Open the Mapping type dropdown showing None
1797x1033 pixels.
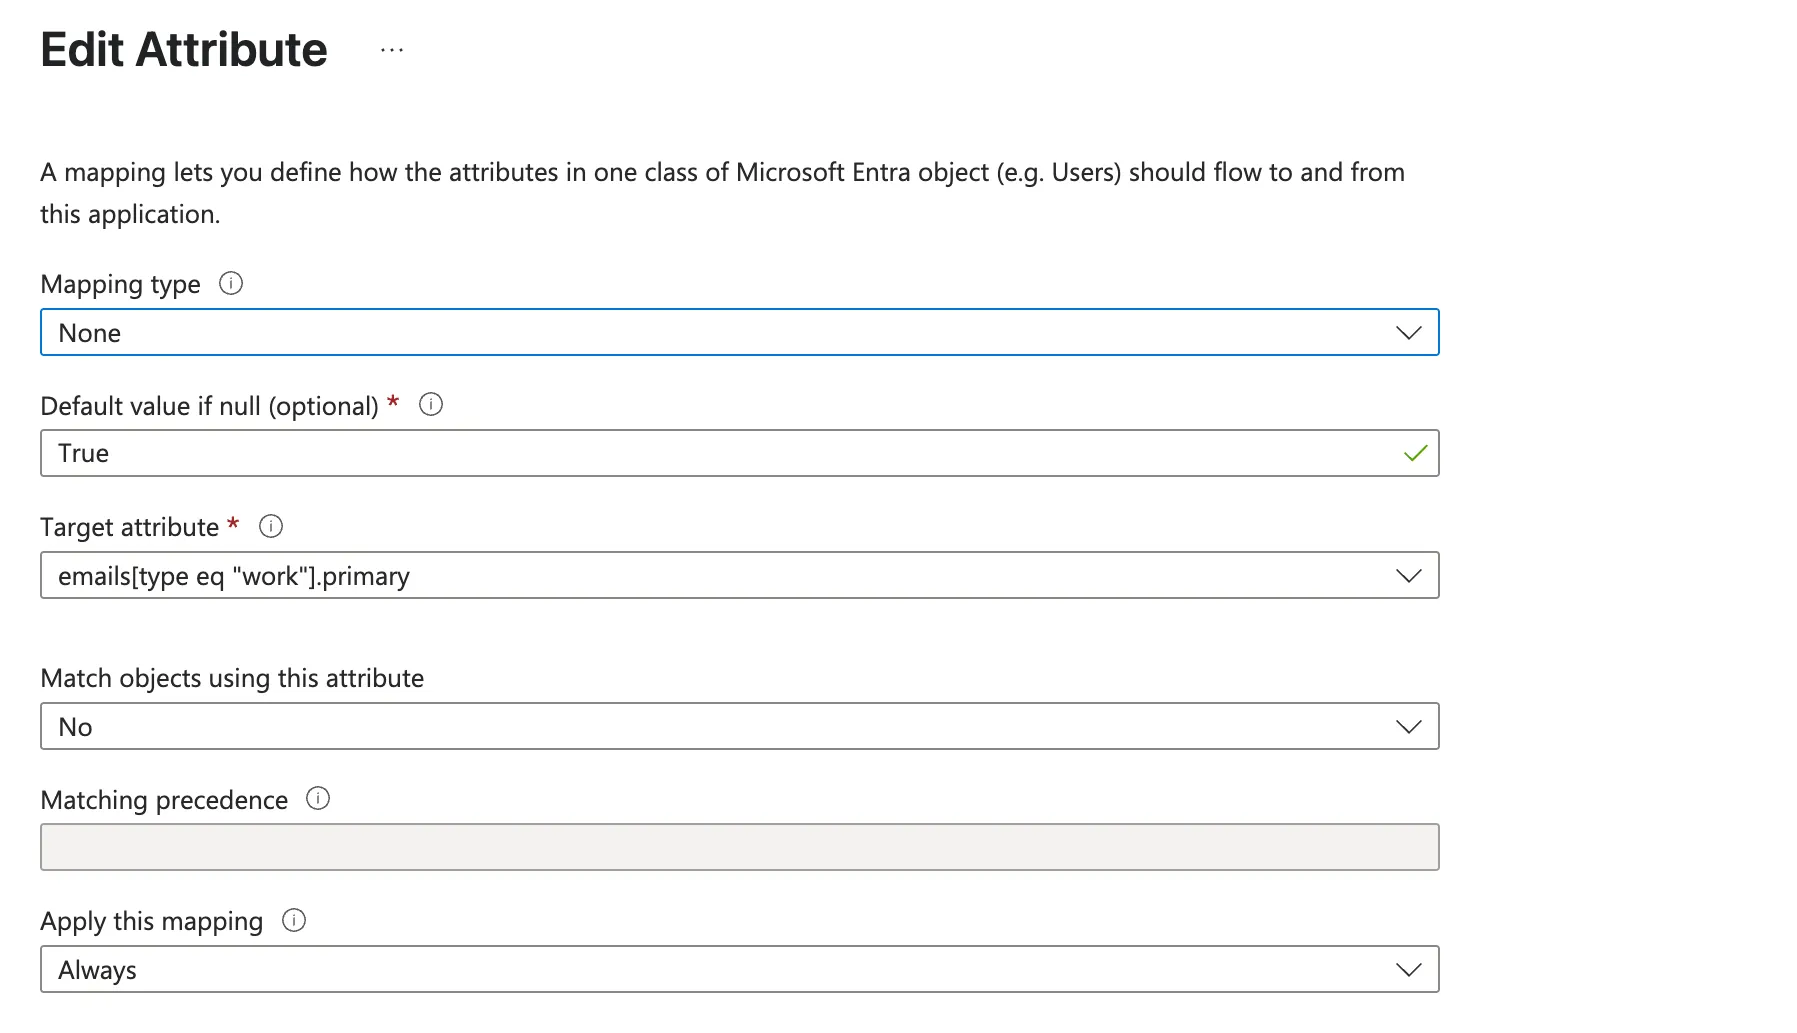click(x=738, y=332)
